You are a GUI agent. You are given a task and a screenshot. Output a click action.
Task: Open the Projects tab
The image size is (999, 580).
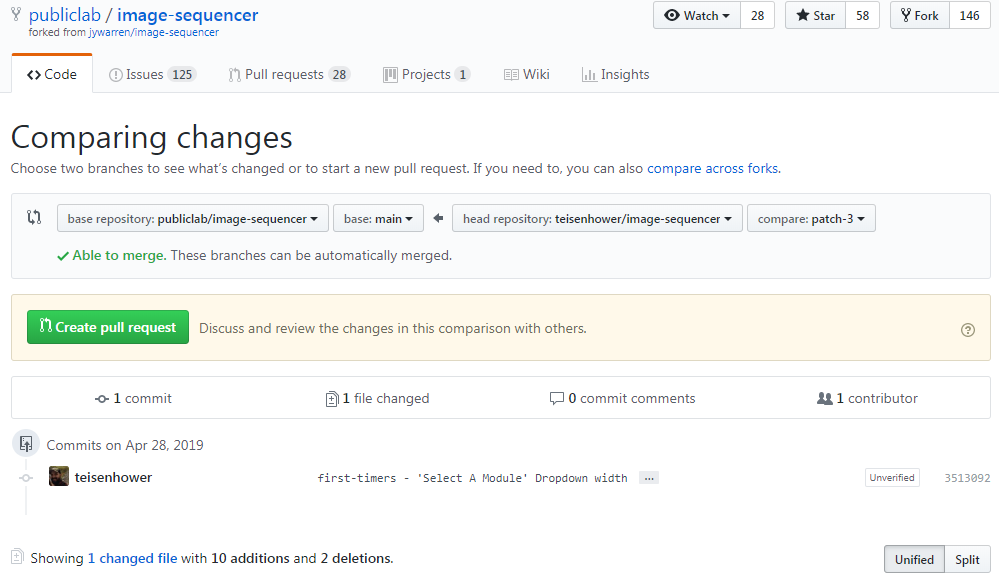point(426,75)
